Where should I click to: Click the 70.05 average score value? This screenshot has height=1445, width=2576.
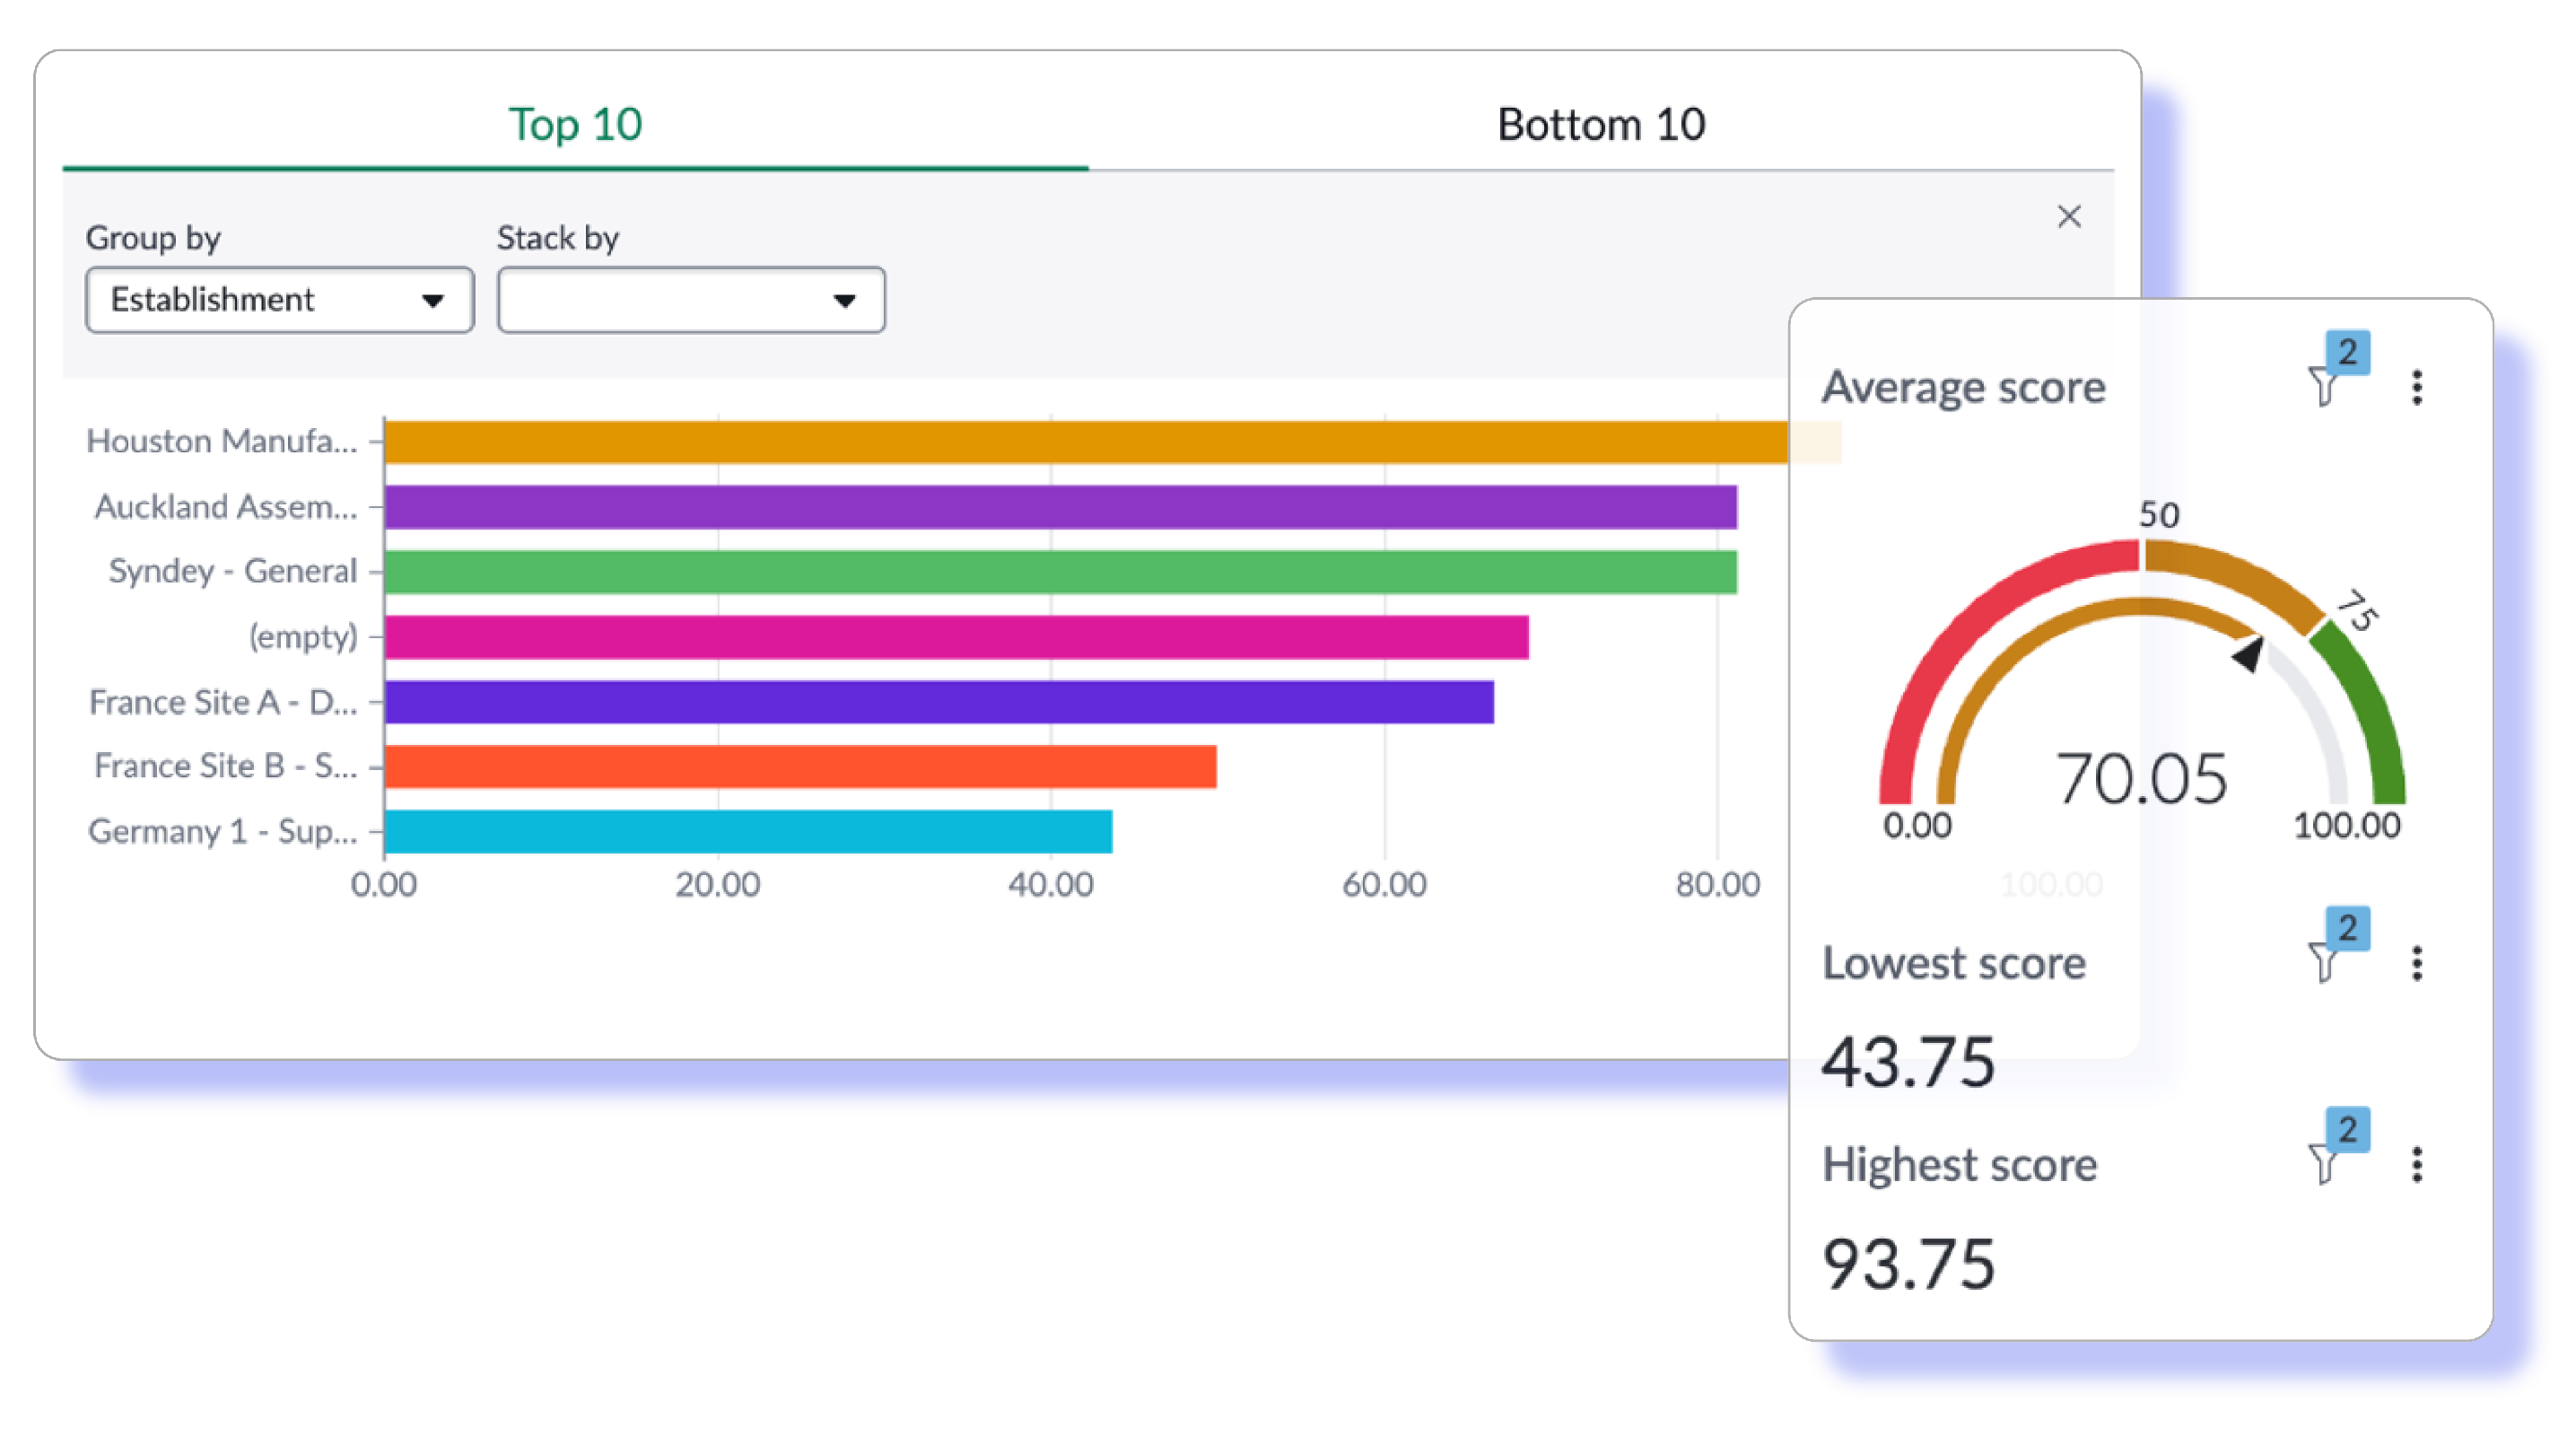point(2141,779)
